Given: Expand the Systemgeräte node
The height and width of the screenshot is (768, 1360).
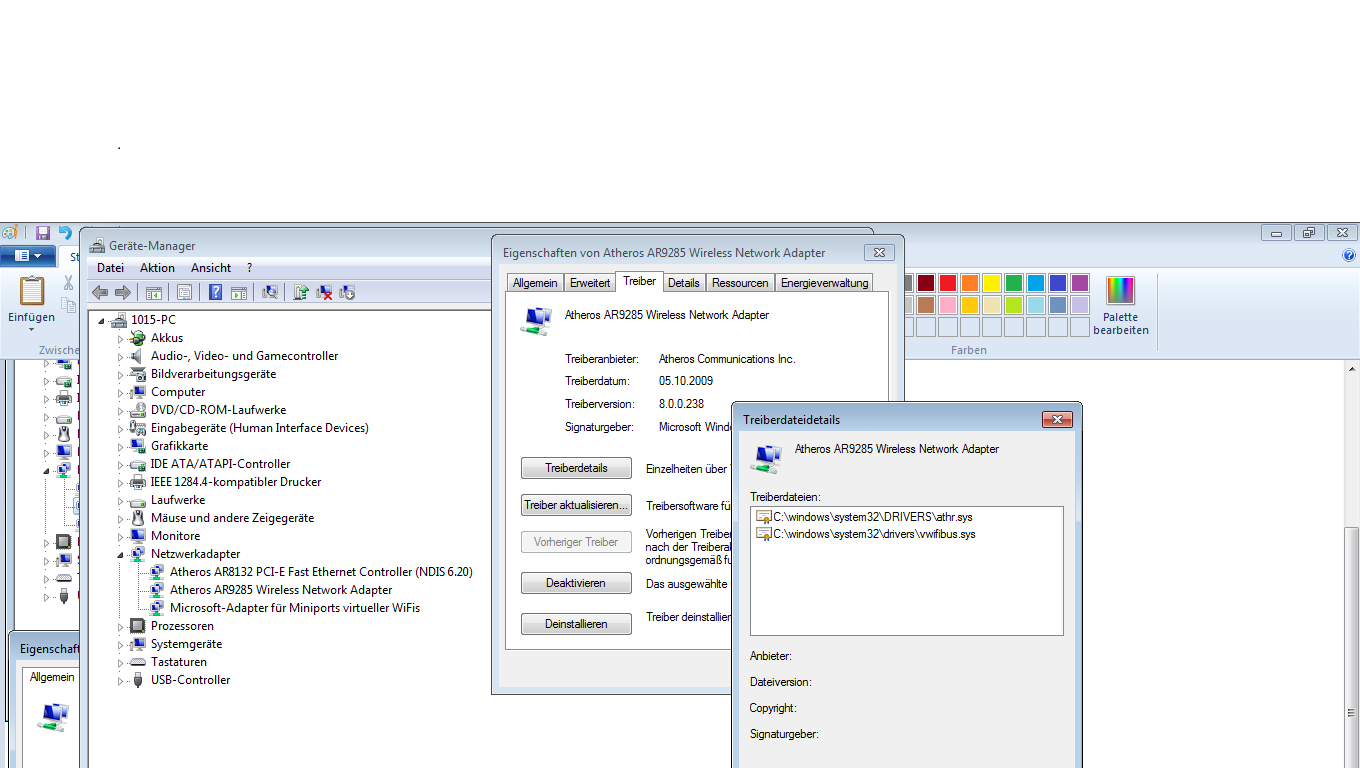Looking at the screenshot, I should (121, 645).
